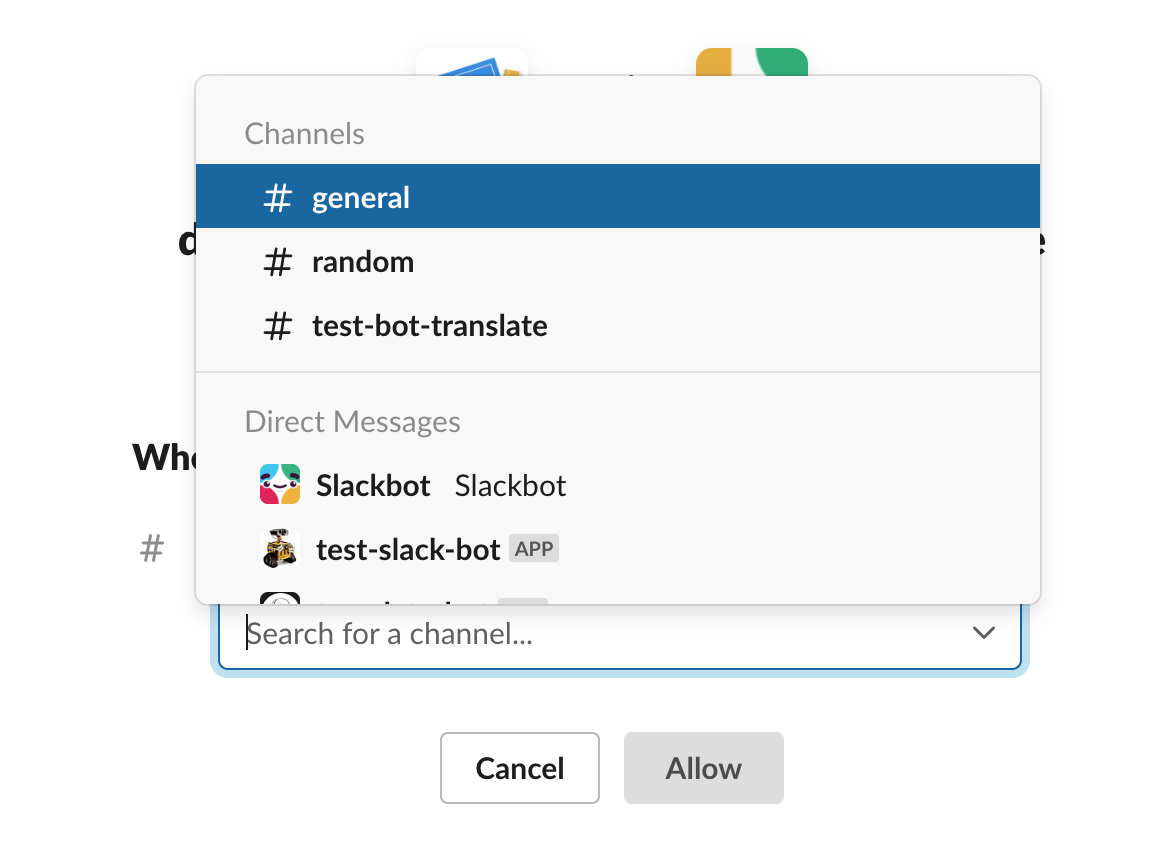Pick the test-bot-translate channel
The image size is (1152, 846).
618,325
